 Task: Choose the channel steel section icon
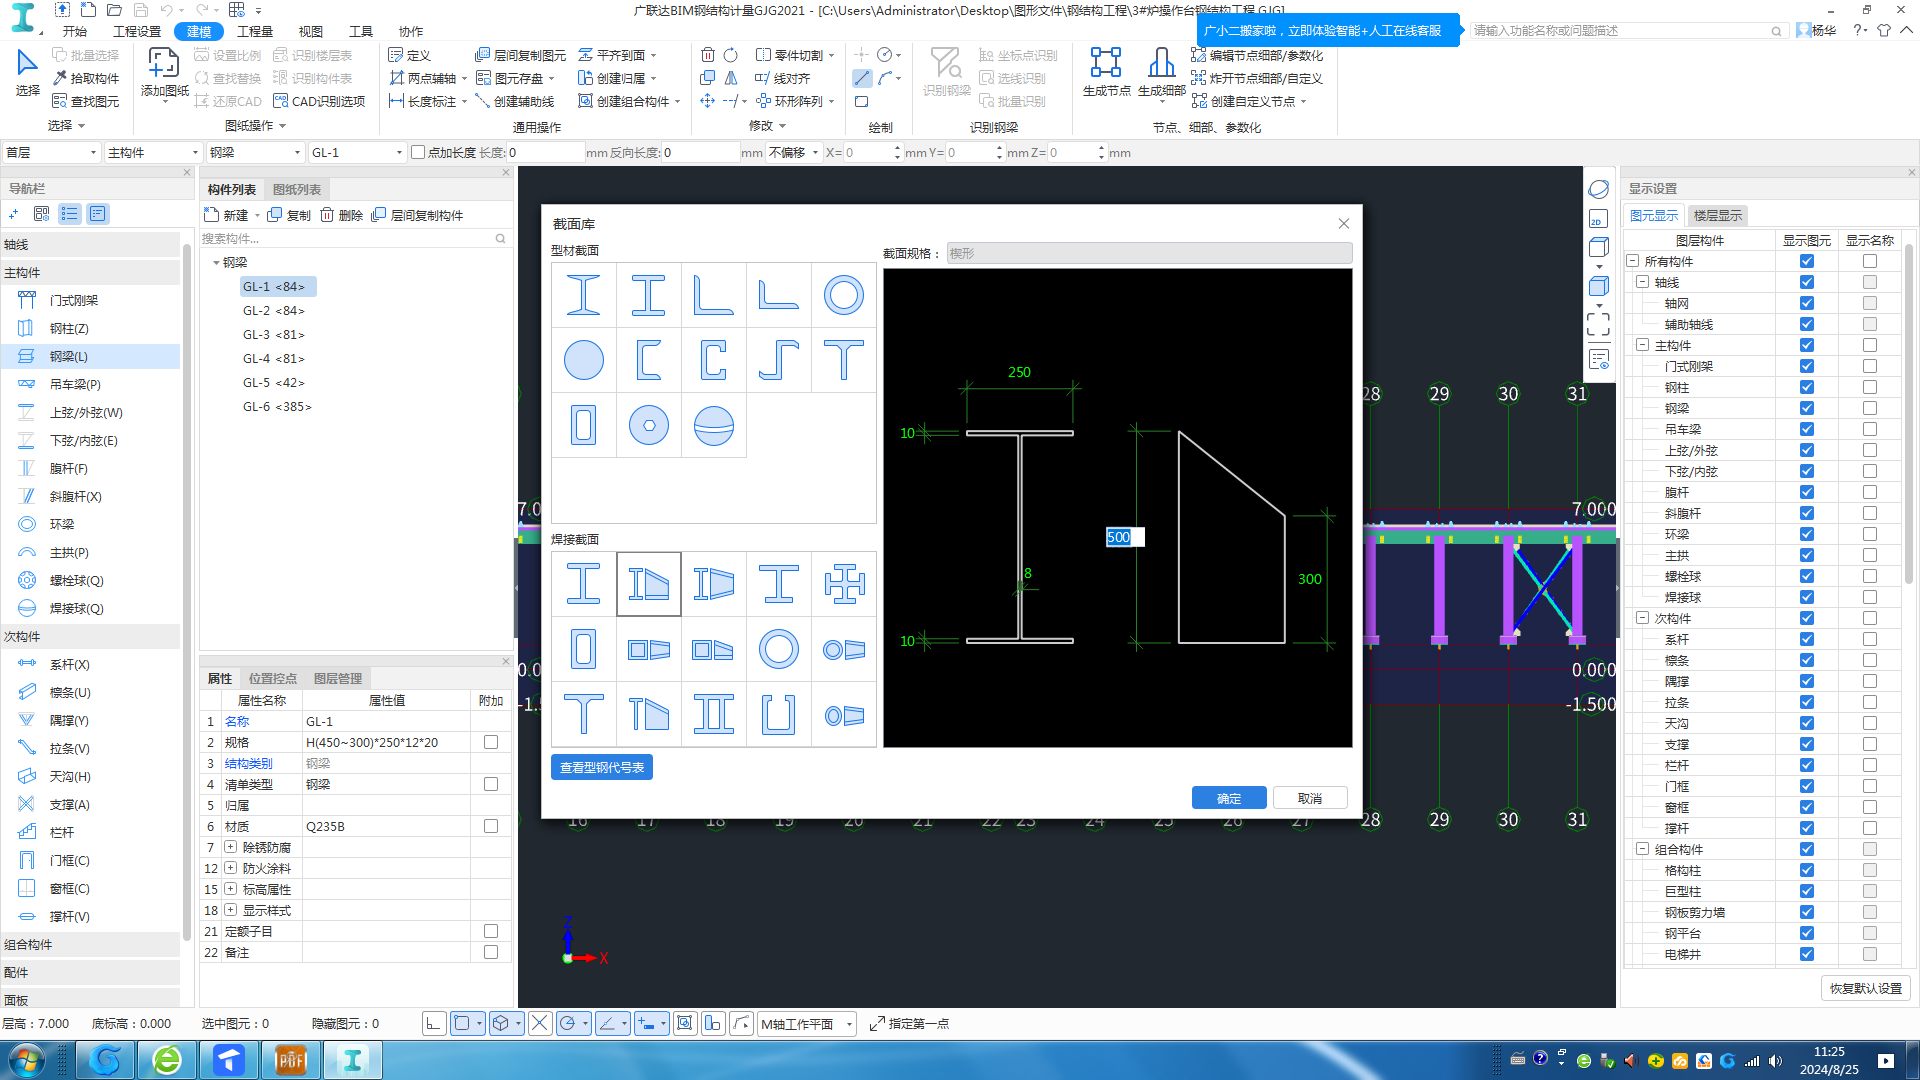coord(649,360)
